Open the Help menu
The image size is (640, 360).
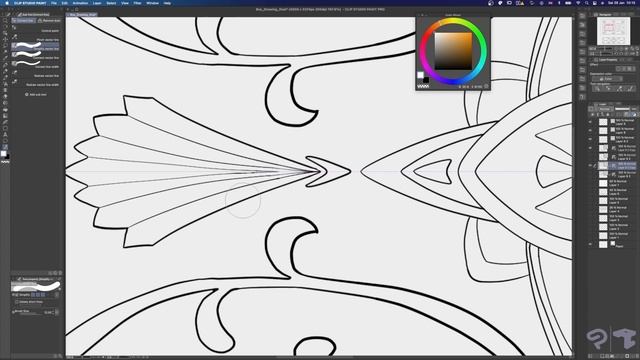pyautogui.click(x=167, y=3)
